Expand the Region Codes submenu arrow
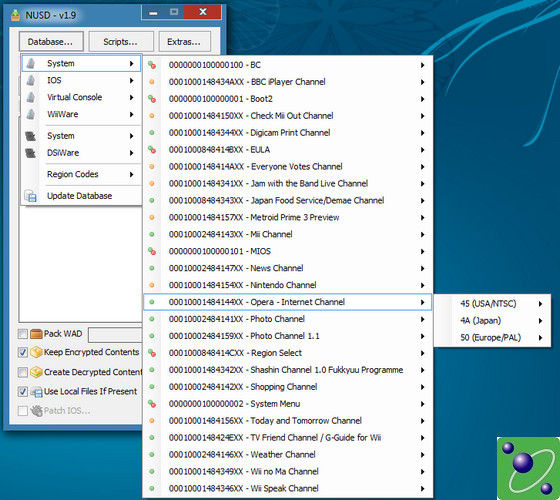 pos(131,174)
